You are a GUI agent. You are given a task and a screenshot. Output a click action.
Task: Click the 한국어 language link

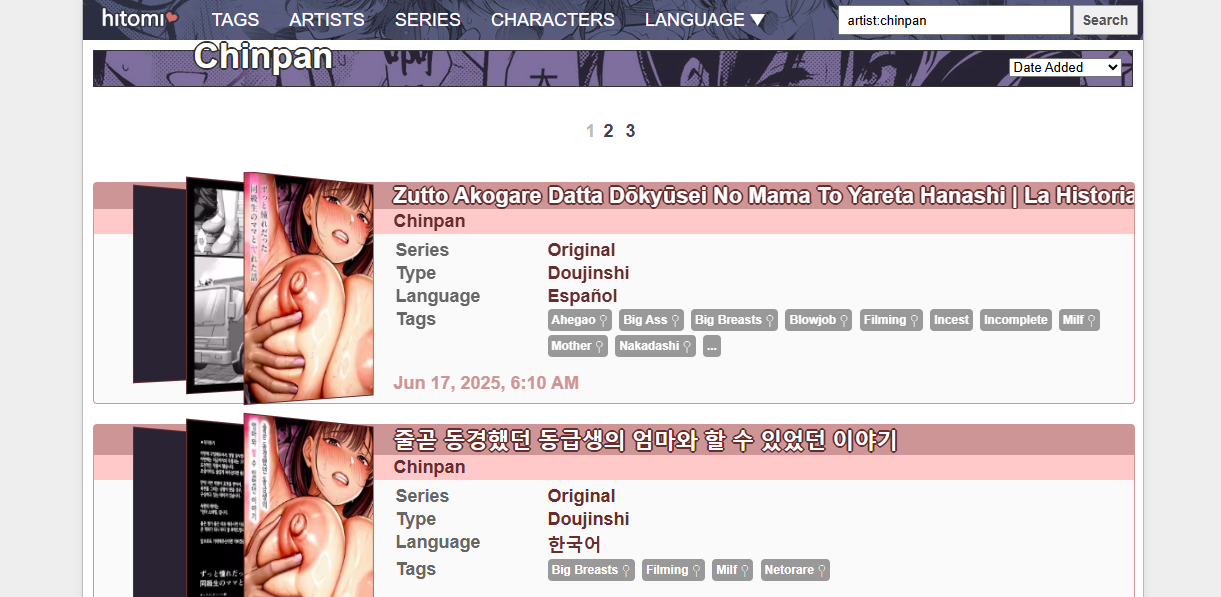(x=575, y=544)
